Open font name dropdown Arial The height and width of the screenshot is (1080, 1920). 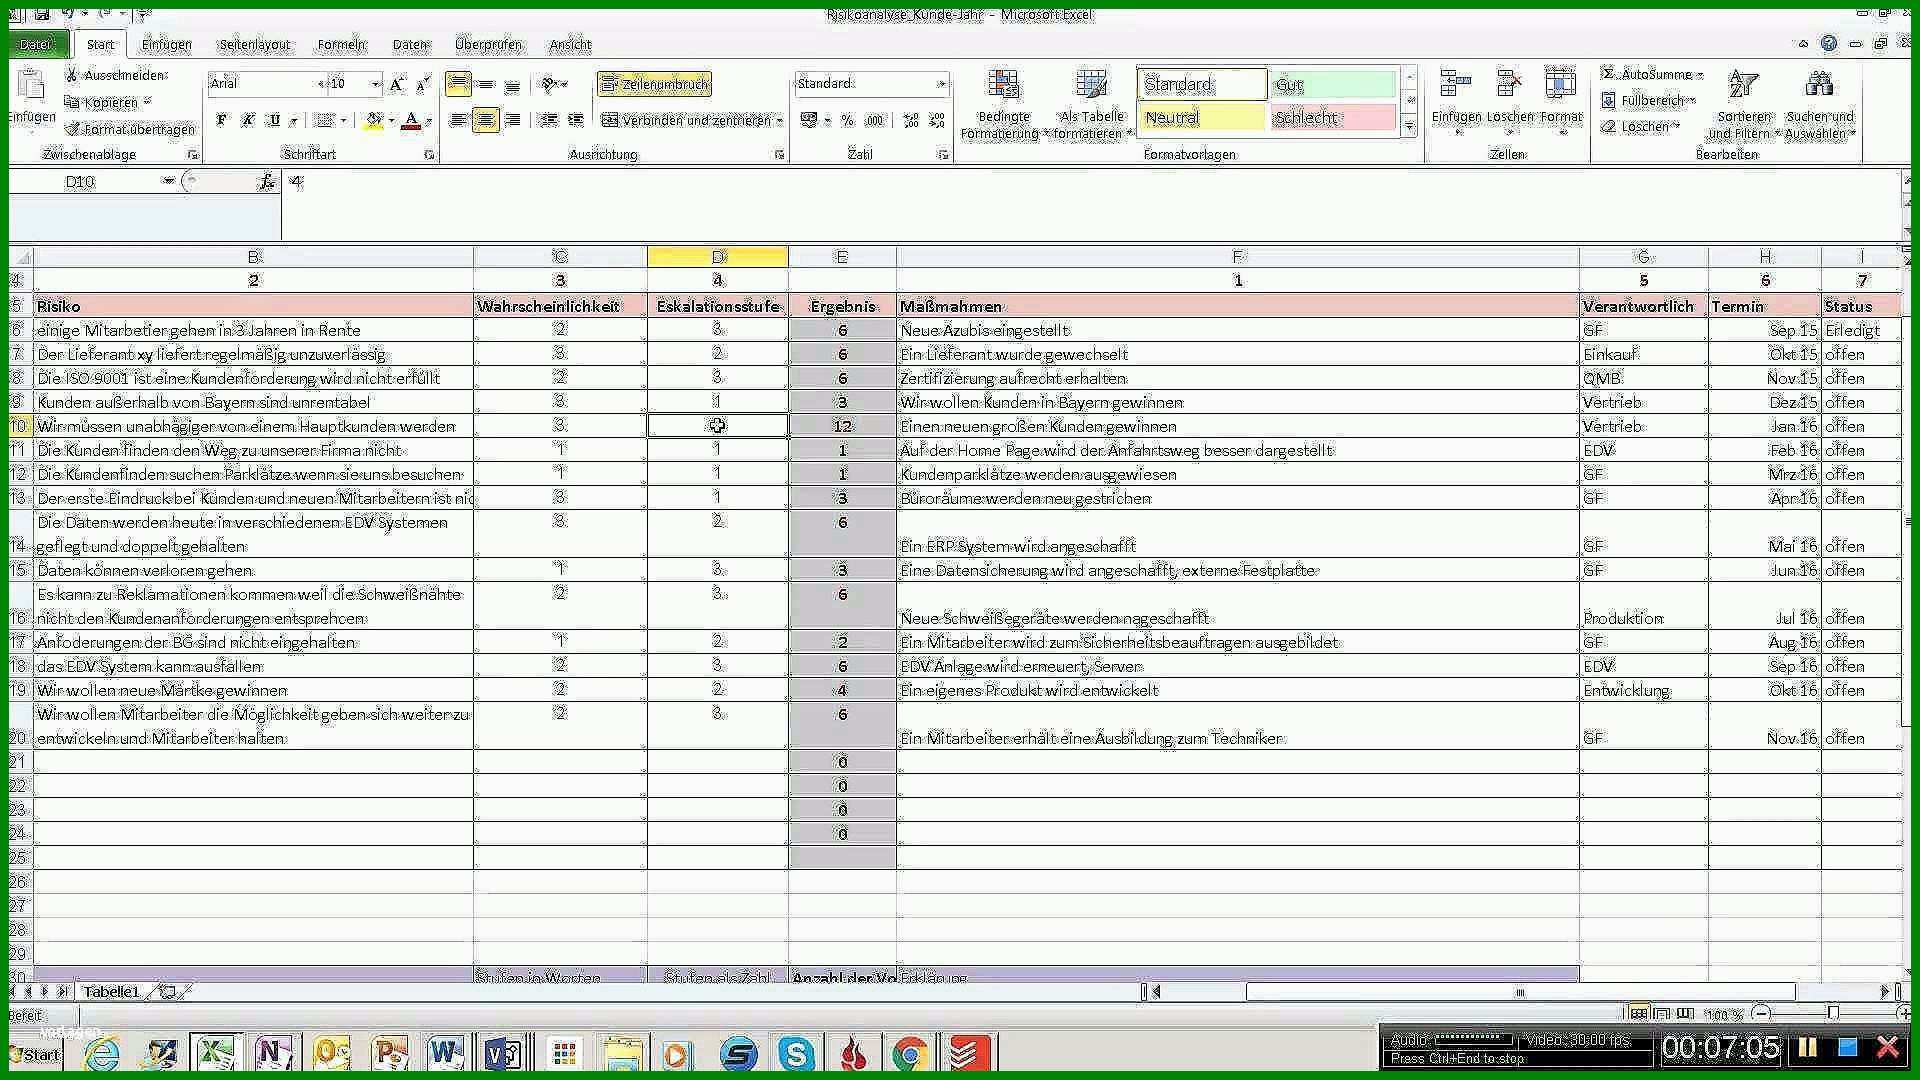coord(322,84)
